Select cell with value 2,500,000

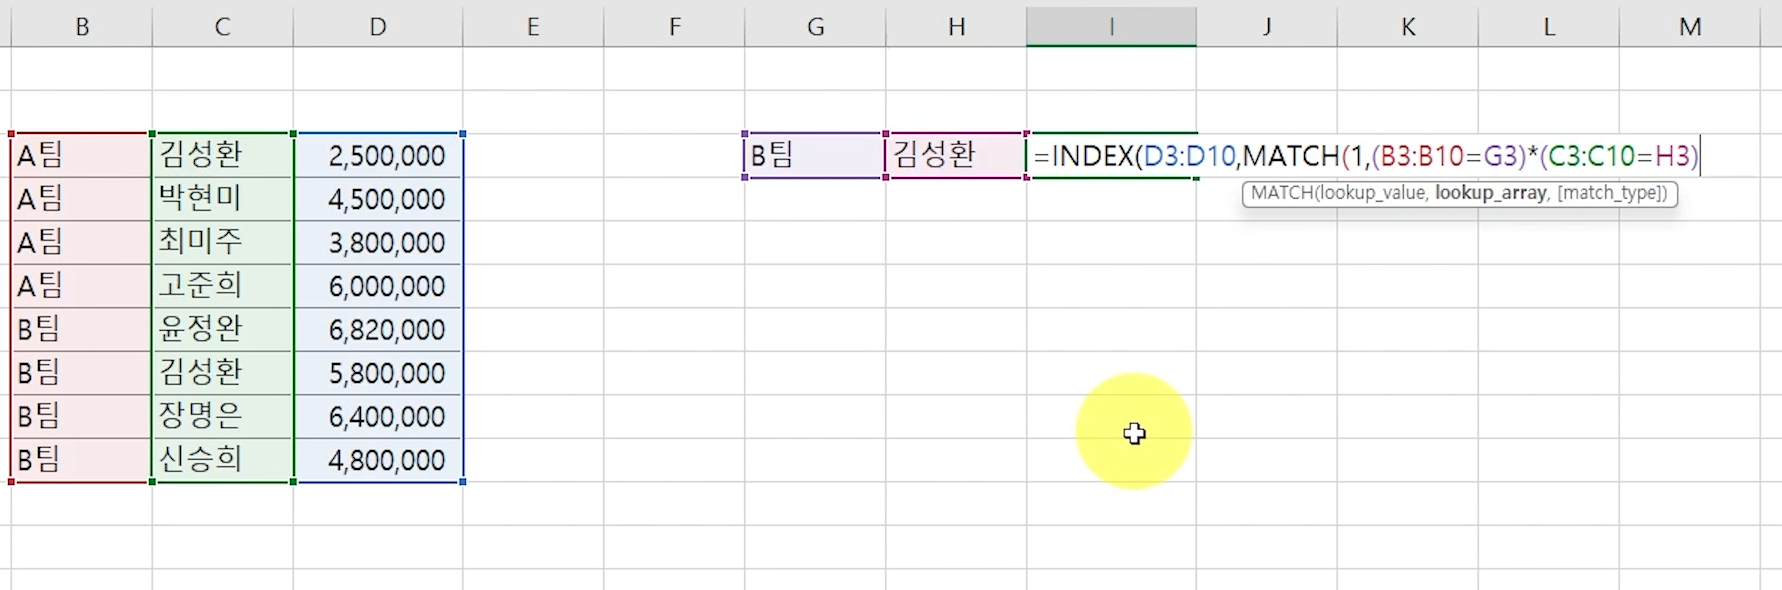tap(378, 155)
